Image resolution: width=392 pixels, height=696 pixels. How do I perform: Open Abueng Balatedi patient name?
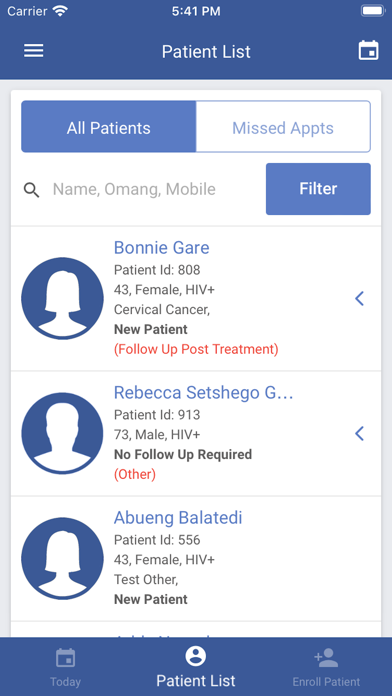(x=178, y=518)
